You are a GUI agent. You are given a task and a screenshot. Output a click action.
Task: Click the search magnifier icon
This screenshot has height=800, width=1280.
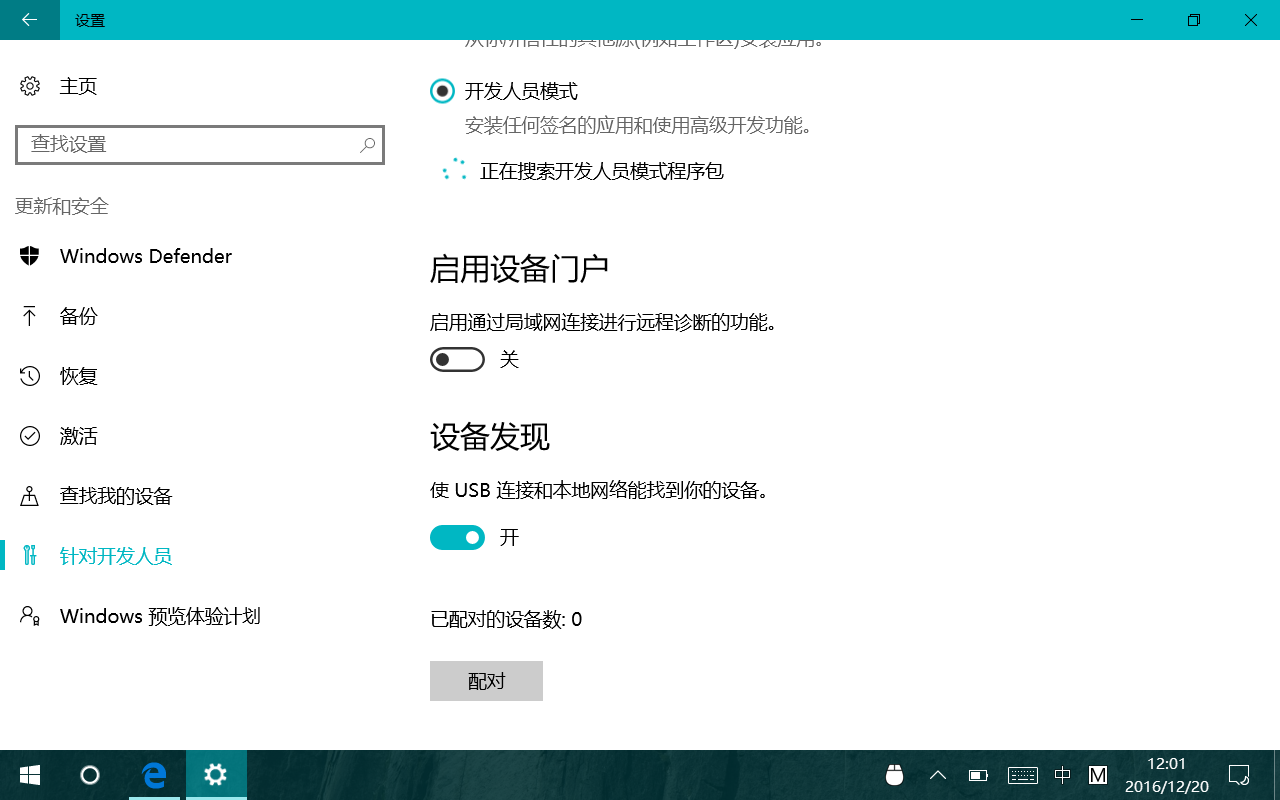pyautogui.click(x=367, y=145)
